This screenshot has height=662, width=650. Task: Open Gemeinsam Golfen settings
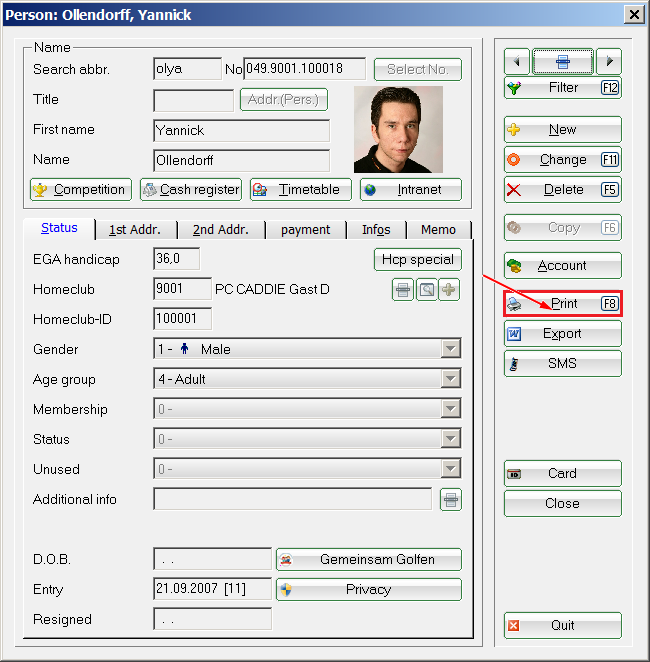(369, 559)
